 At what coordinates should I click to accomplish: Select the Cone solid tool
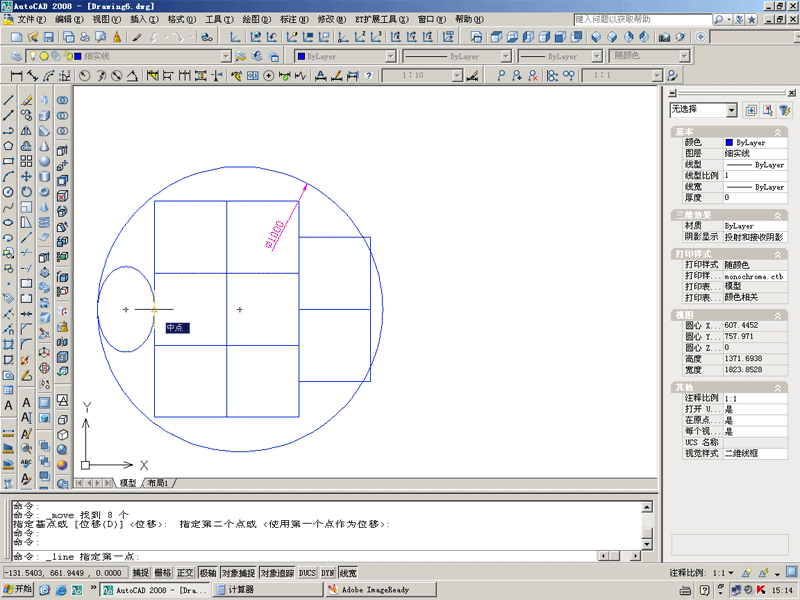click(44, 146)
